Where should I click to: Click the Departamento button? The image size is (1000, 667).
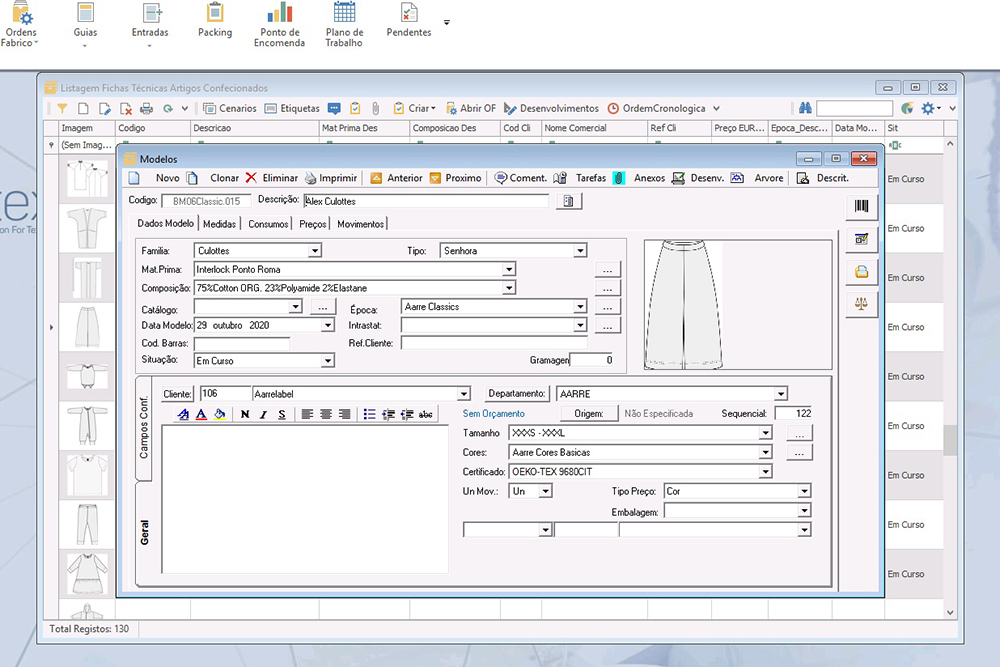[x=518, y=394]
